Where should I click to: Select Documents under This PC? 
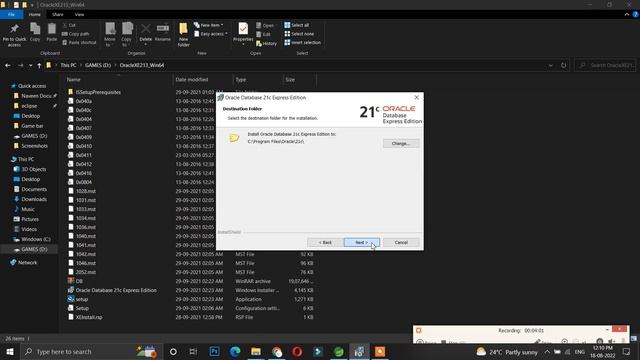point(34,189)
